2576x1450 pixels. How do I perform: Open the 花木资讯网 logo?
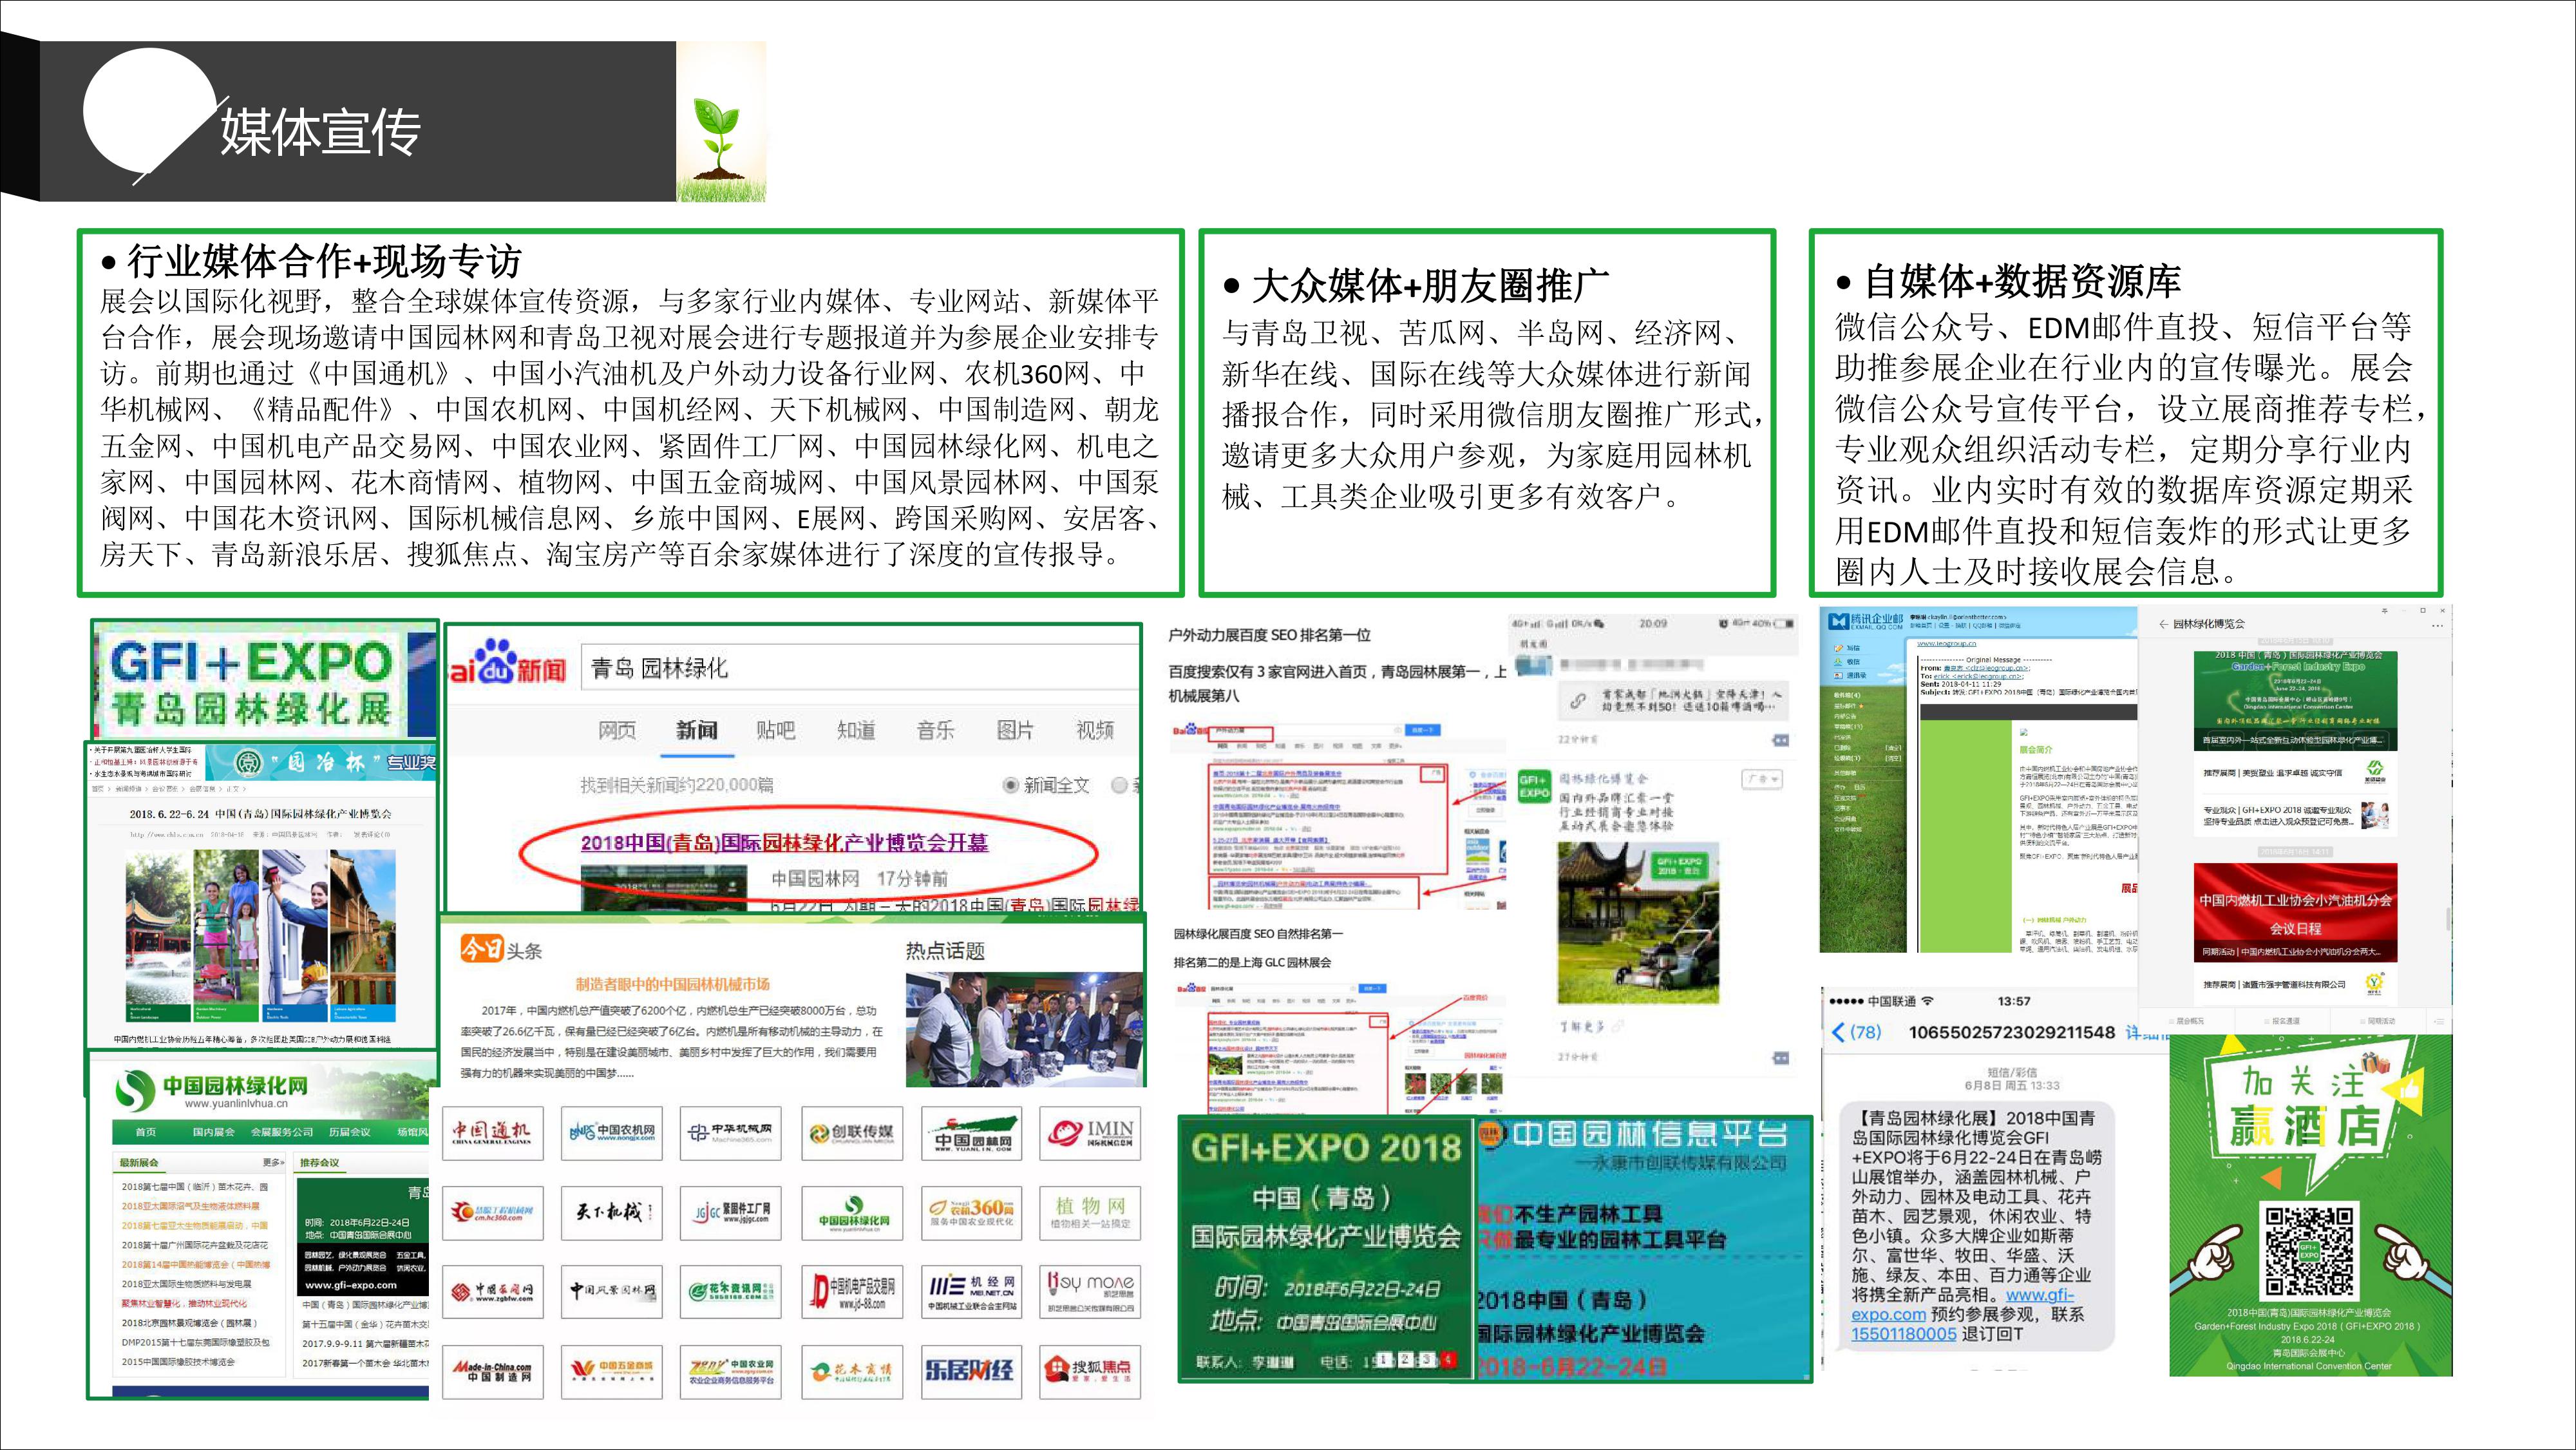pos(730,1291)
